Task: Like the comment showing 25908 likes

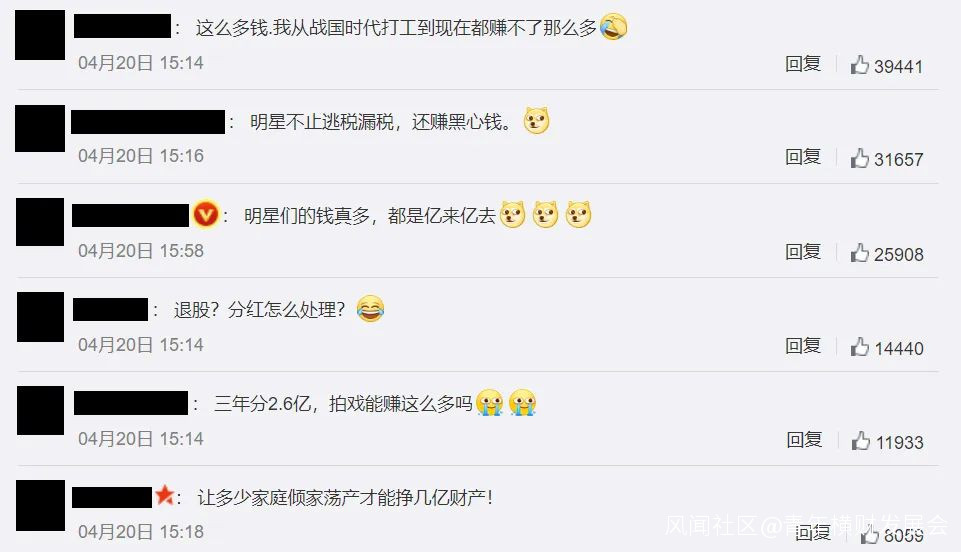Action: click(859, 252)
